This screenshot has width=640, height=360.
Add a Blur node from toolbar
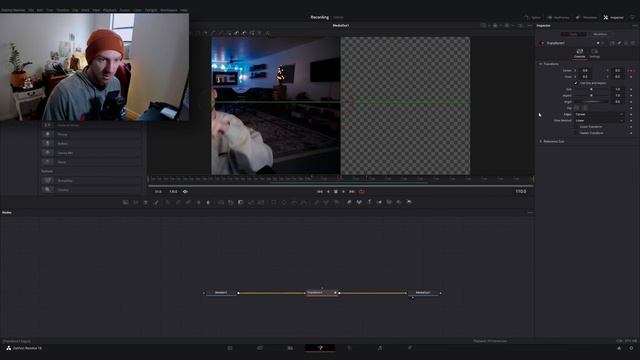pos(208,202)
